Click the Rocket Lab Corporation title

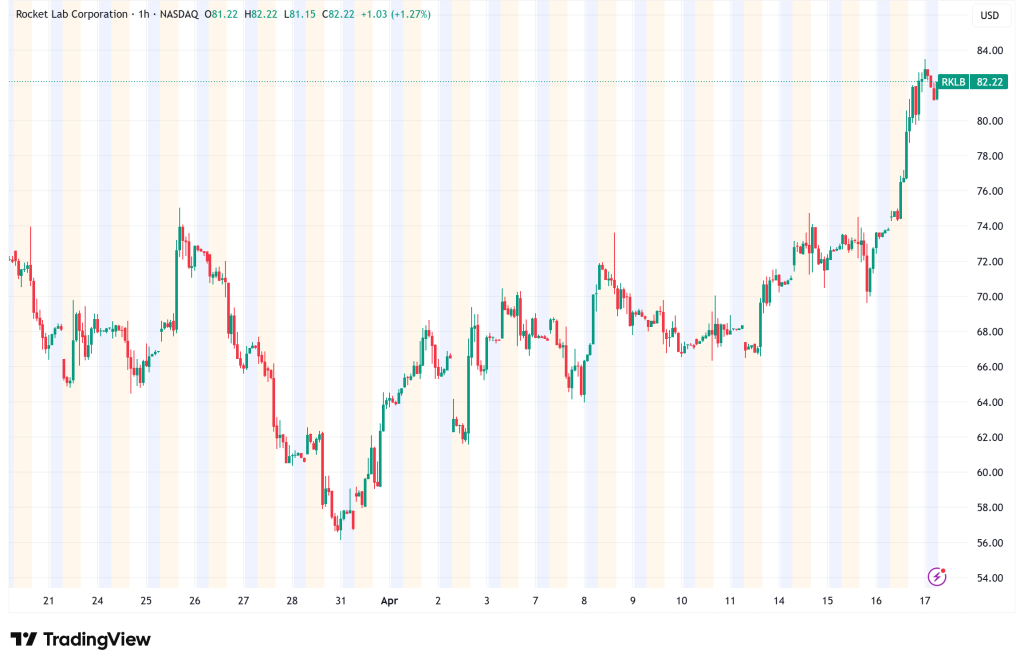pos(72,15)
